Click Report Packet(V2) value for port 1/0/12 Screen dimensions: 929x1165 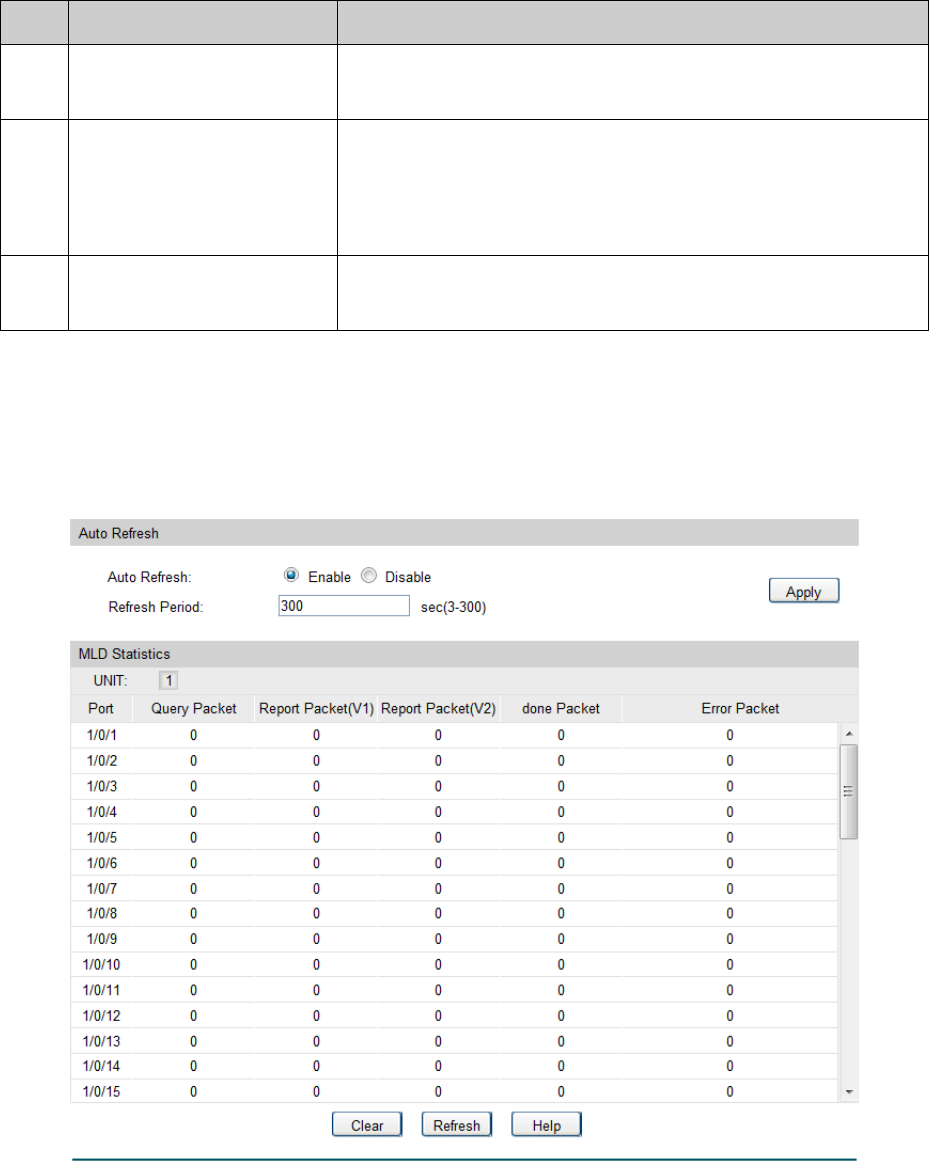(438, 1016)
